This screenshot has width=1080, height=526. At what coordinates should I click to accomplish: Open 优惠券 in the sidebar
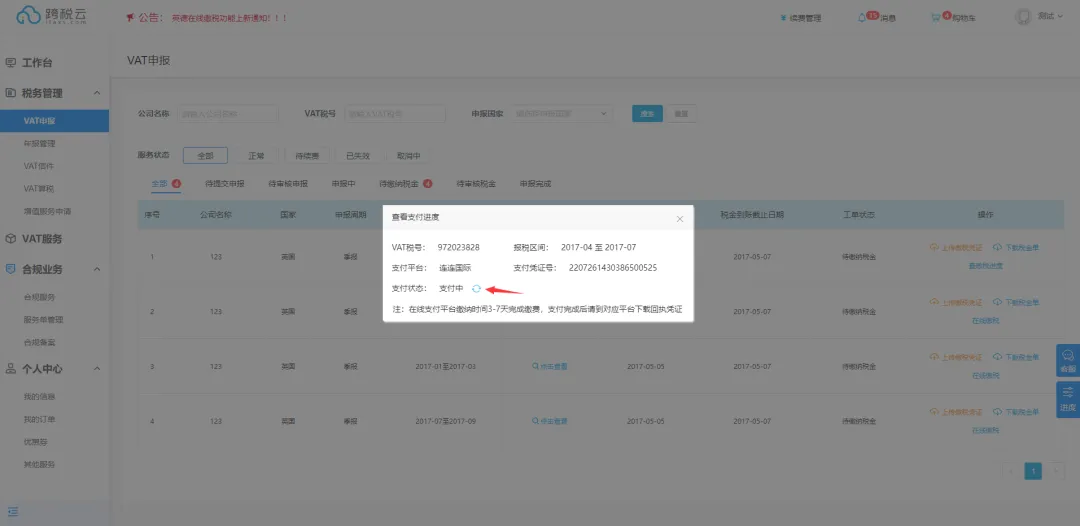point(35,441)
